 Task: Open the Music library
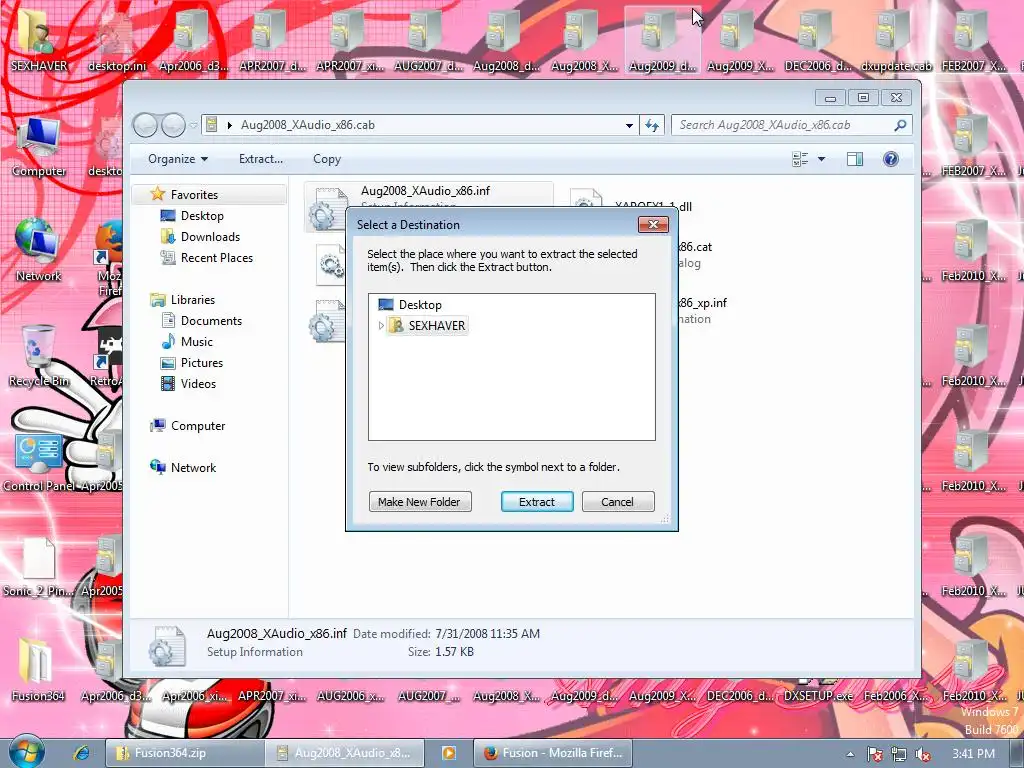pos(196,342)
